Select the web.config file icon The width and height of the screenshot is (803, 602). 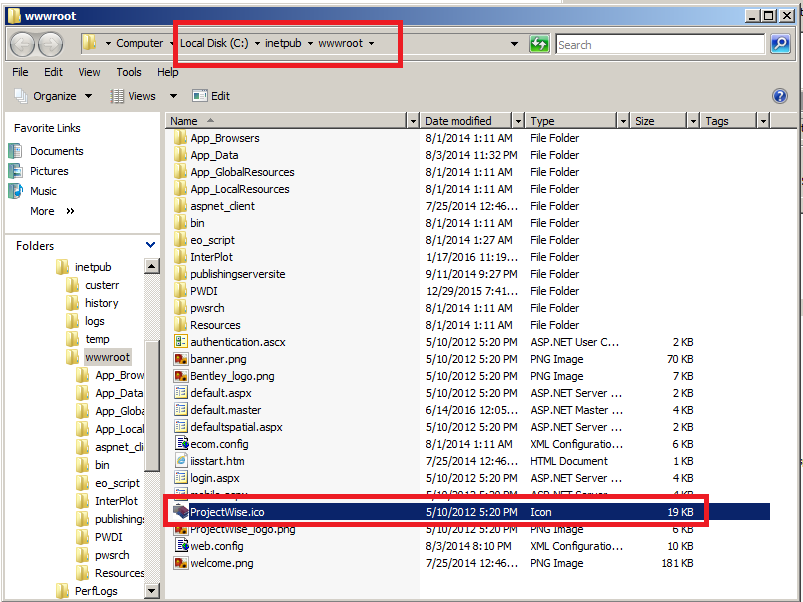[182, 545]
